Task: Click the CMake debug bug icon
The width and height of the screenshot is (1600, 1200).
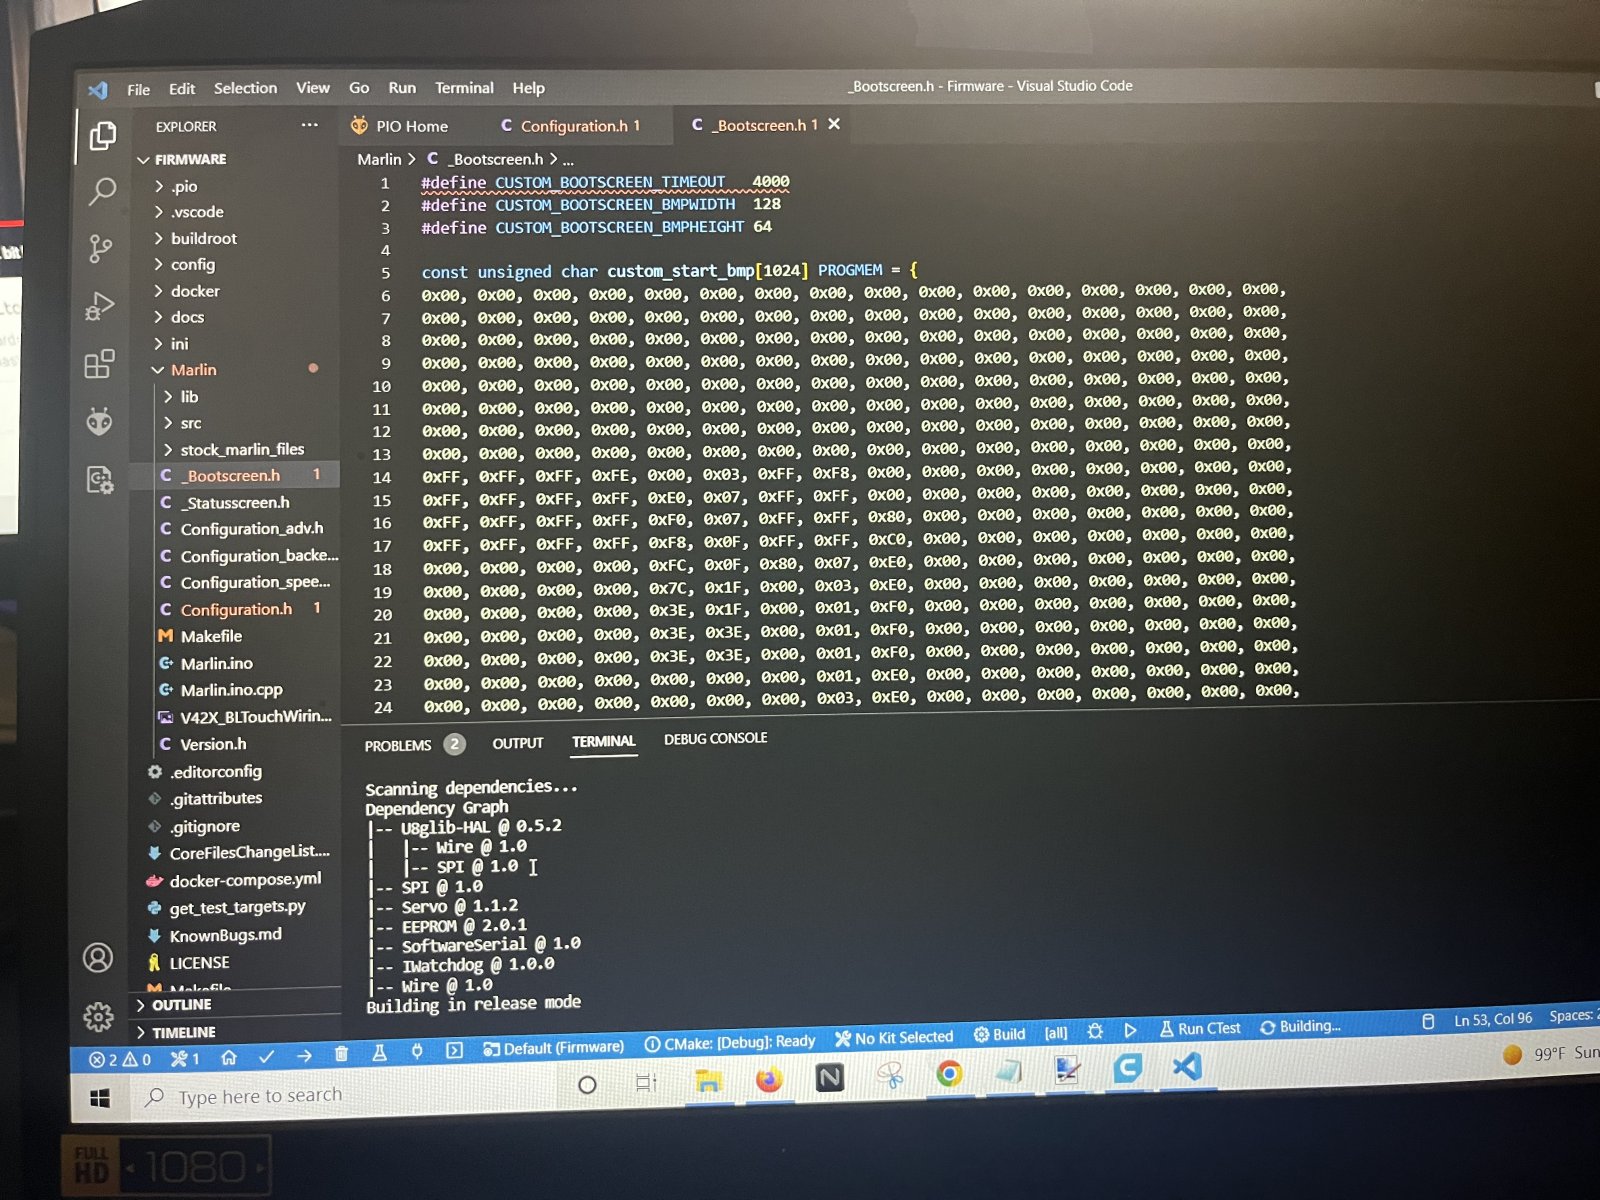Action: [1095, 1031]
